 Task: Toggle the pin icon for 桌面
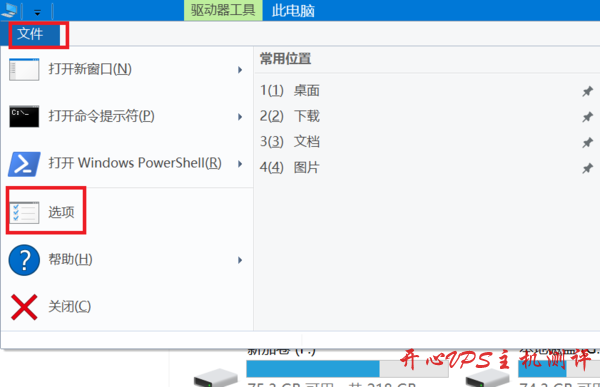coord(587,91)
